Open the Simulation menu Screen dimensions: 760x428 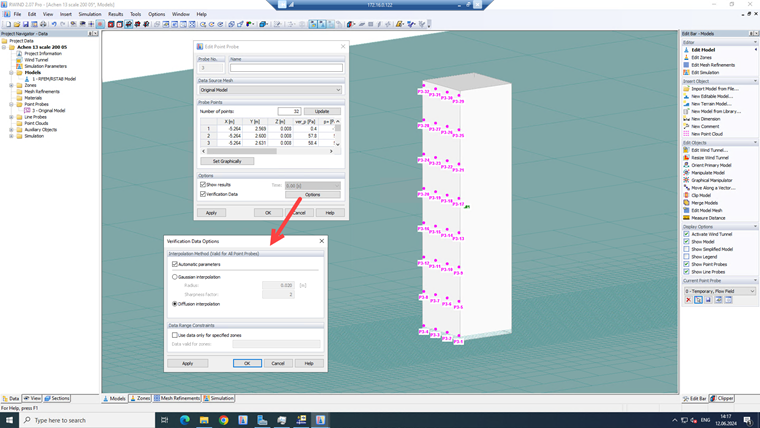(x=90, y=14)
